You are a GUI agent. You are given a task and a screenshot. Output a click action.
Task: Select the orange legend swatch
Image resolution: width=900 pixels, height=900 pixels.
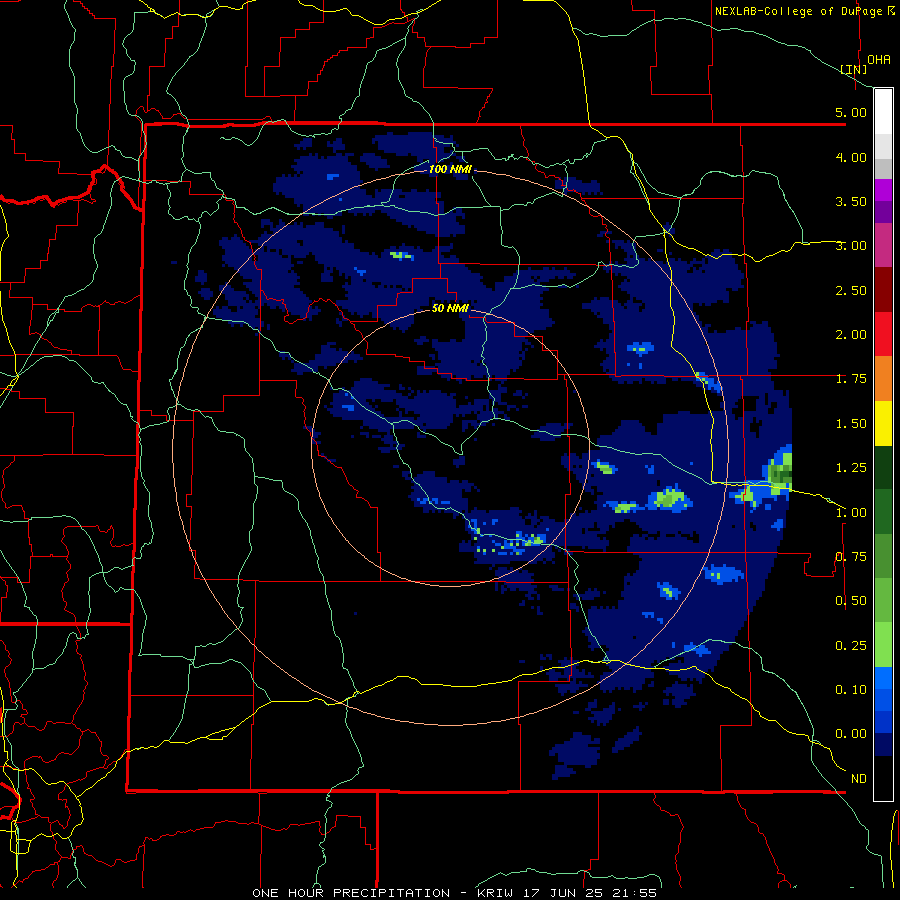point(883,379)
